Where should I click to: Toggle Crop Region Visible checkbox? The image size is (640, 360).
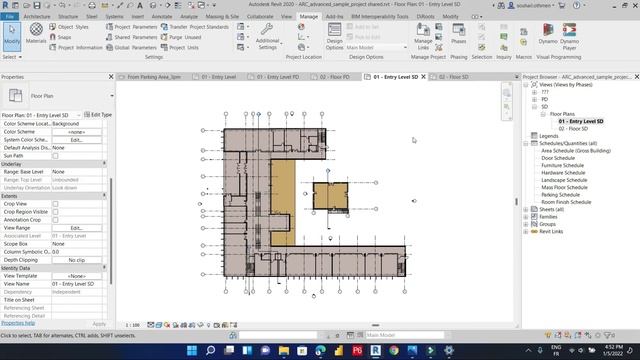55,212
